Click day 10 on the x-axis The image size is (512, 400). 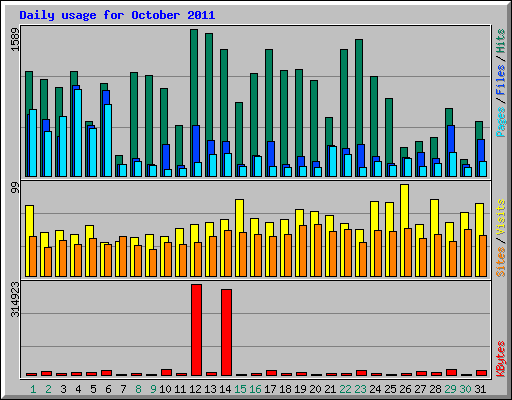(165, 389)
